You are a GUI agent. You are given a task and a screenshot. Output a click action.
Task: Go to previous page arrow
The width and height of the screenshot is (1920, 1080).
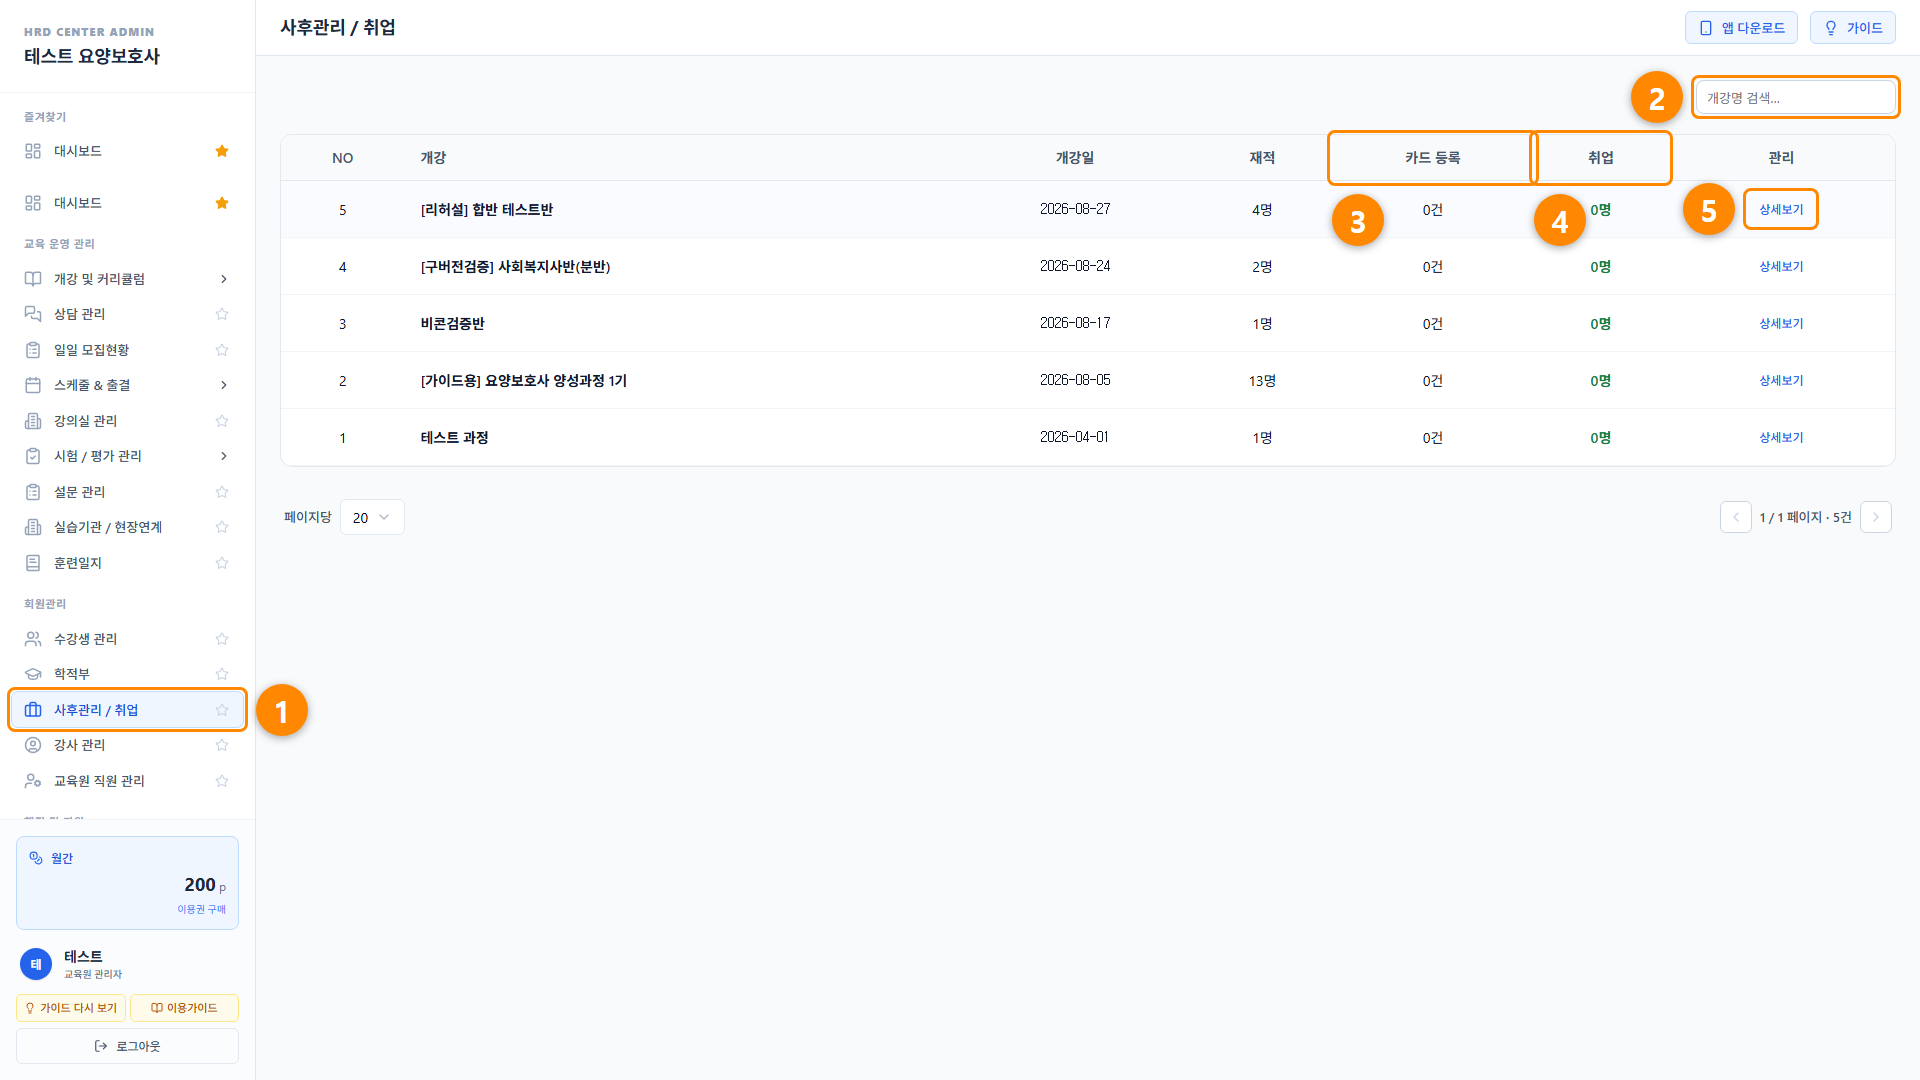pyautogui.click(x=1735, y=517)
